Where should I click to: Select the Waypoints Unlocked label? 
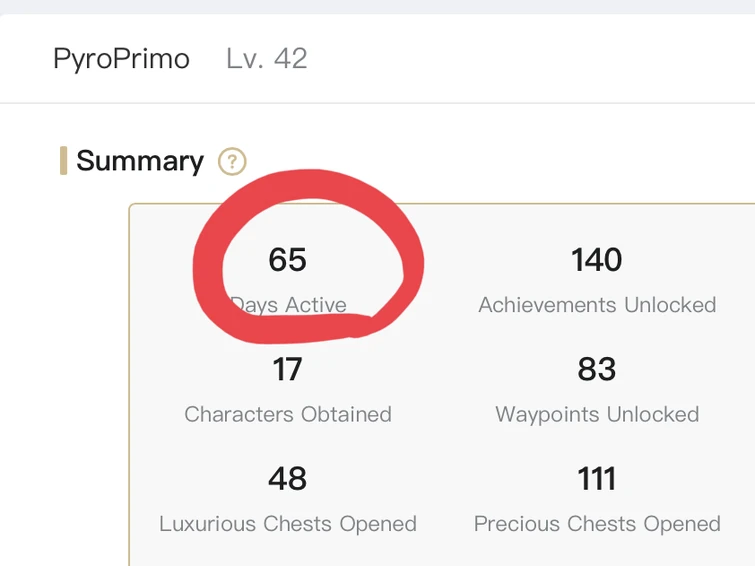click(x=597, y=414)
